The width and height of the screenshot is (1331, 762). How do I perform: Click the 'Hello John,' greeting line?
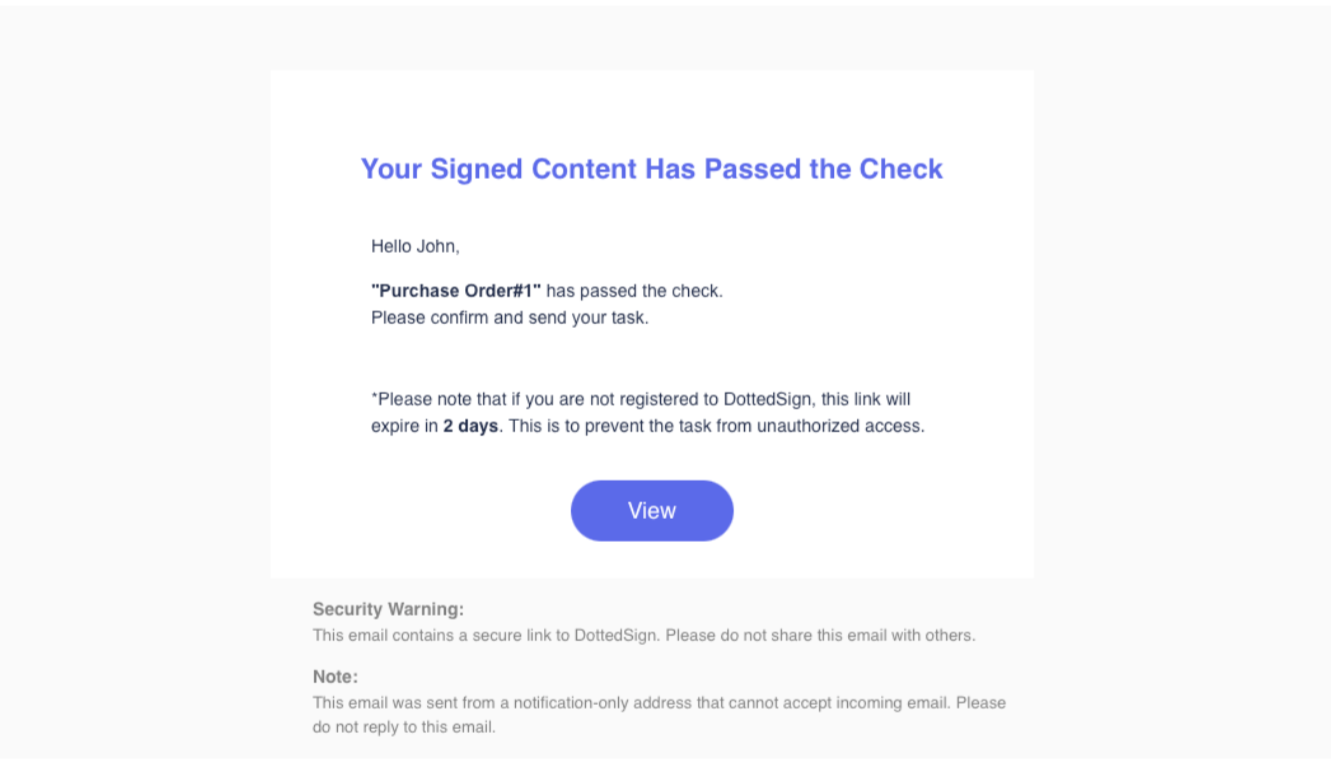tap(415, 246)
